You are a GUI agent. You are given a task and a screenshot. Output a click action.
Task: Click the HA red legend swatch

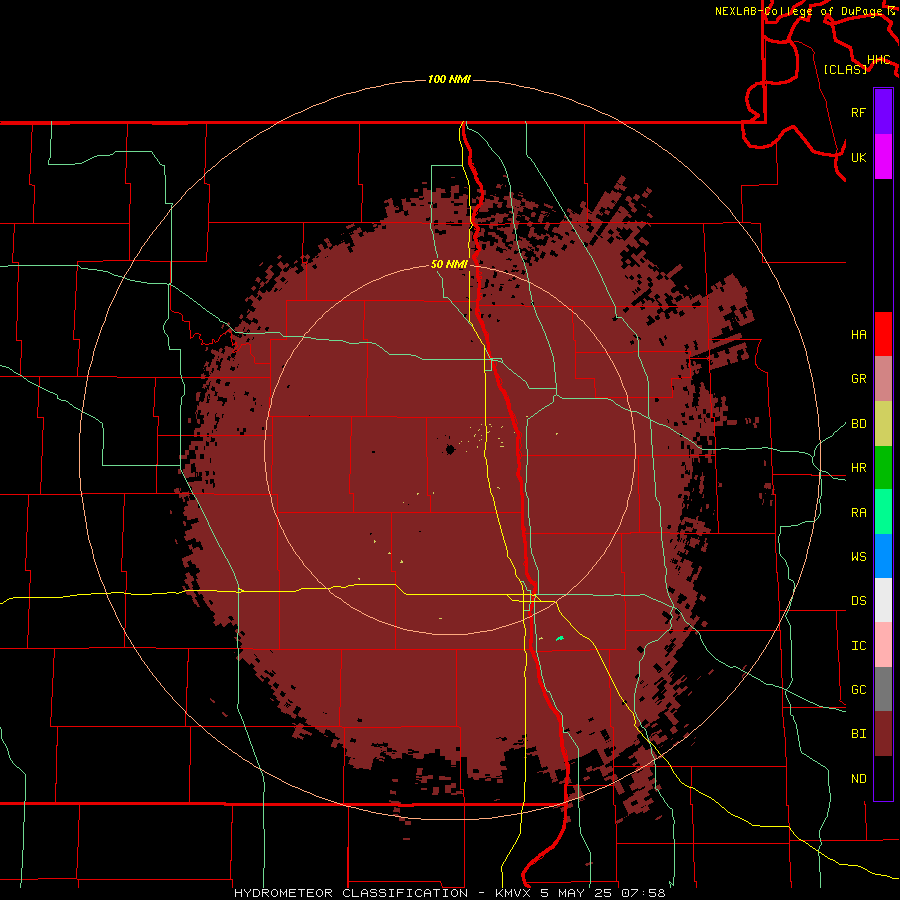click(883, 334)
